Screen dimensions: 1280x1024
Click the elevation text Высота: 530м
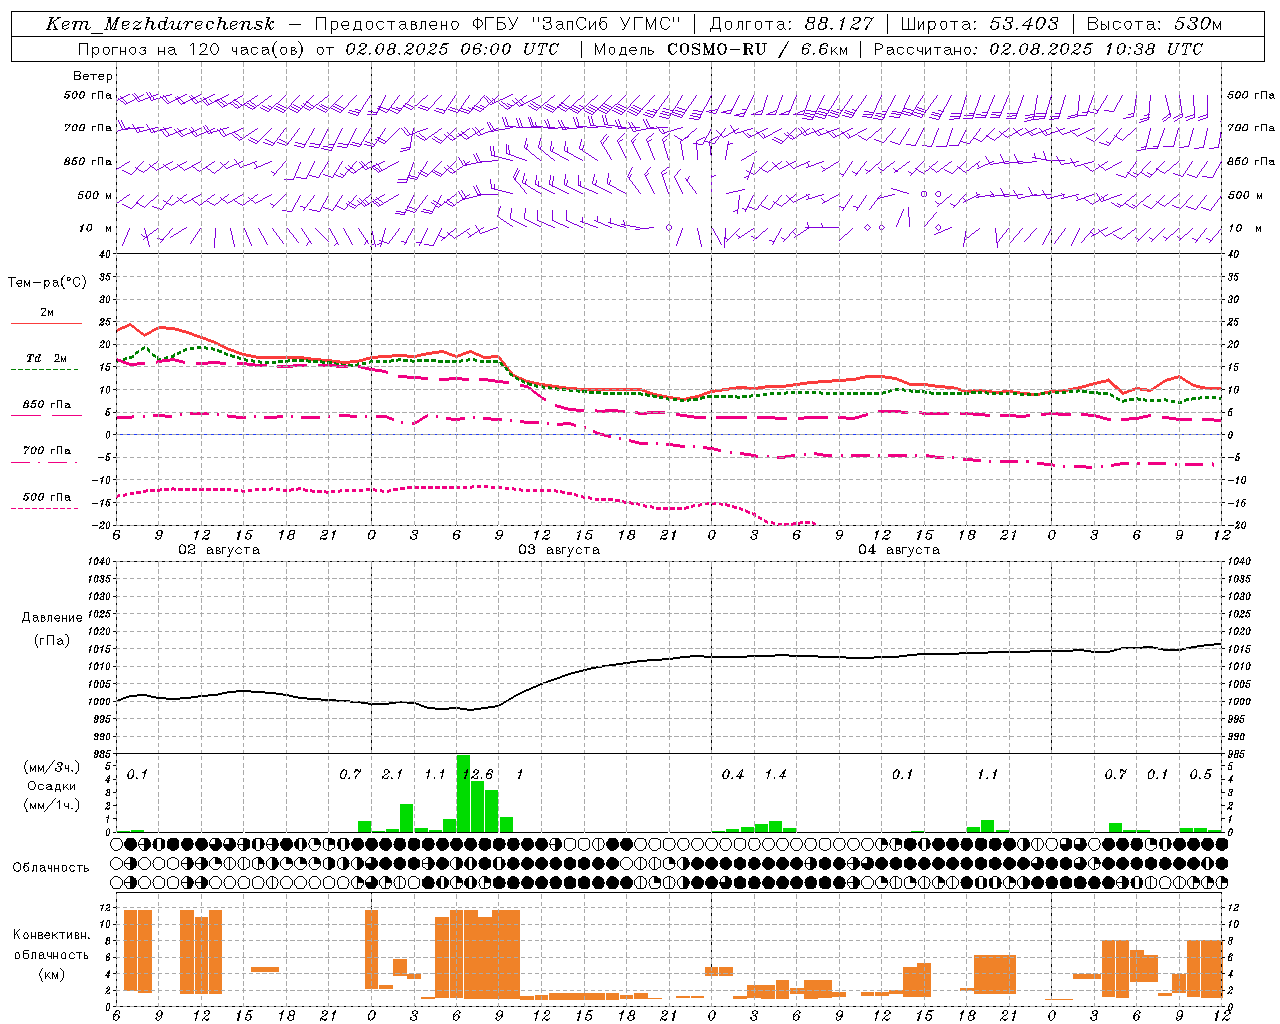point(1154,24)
